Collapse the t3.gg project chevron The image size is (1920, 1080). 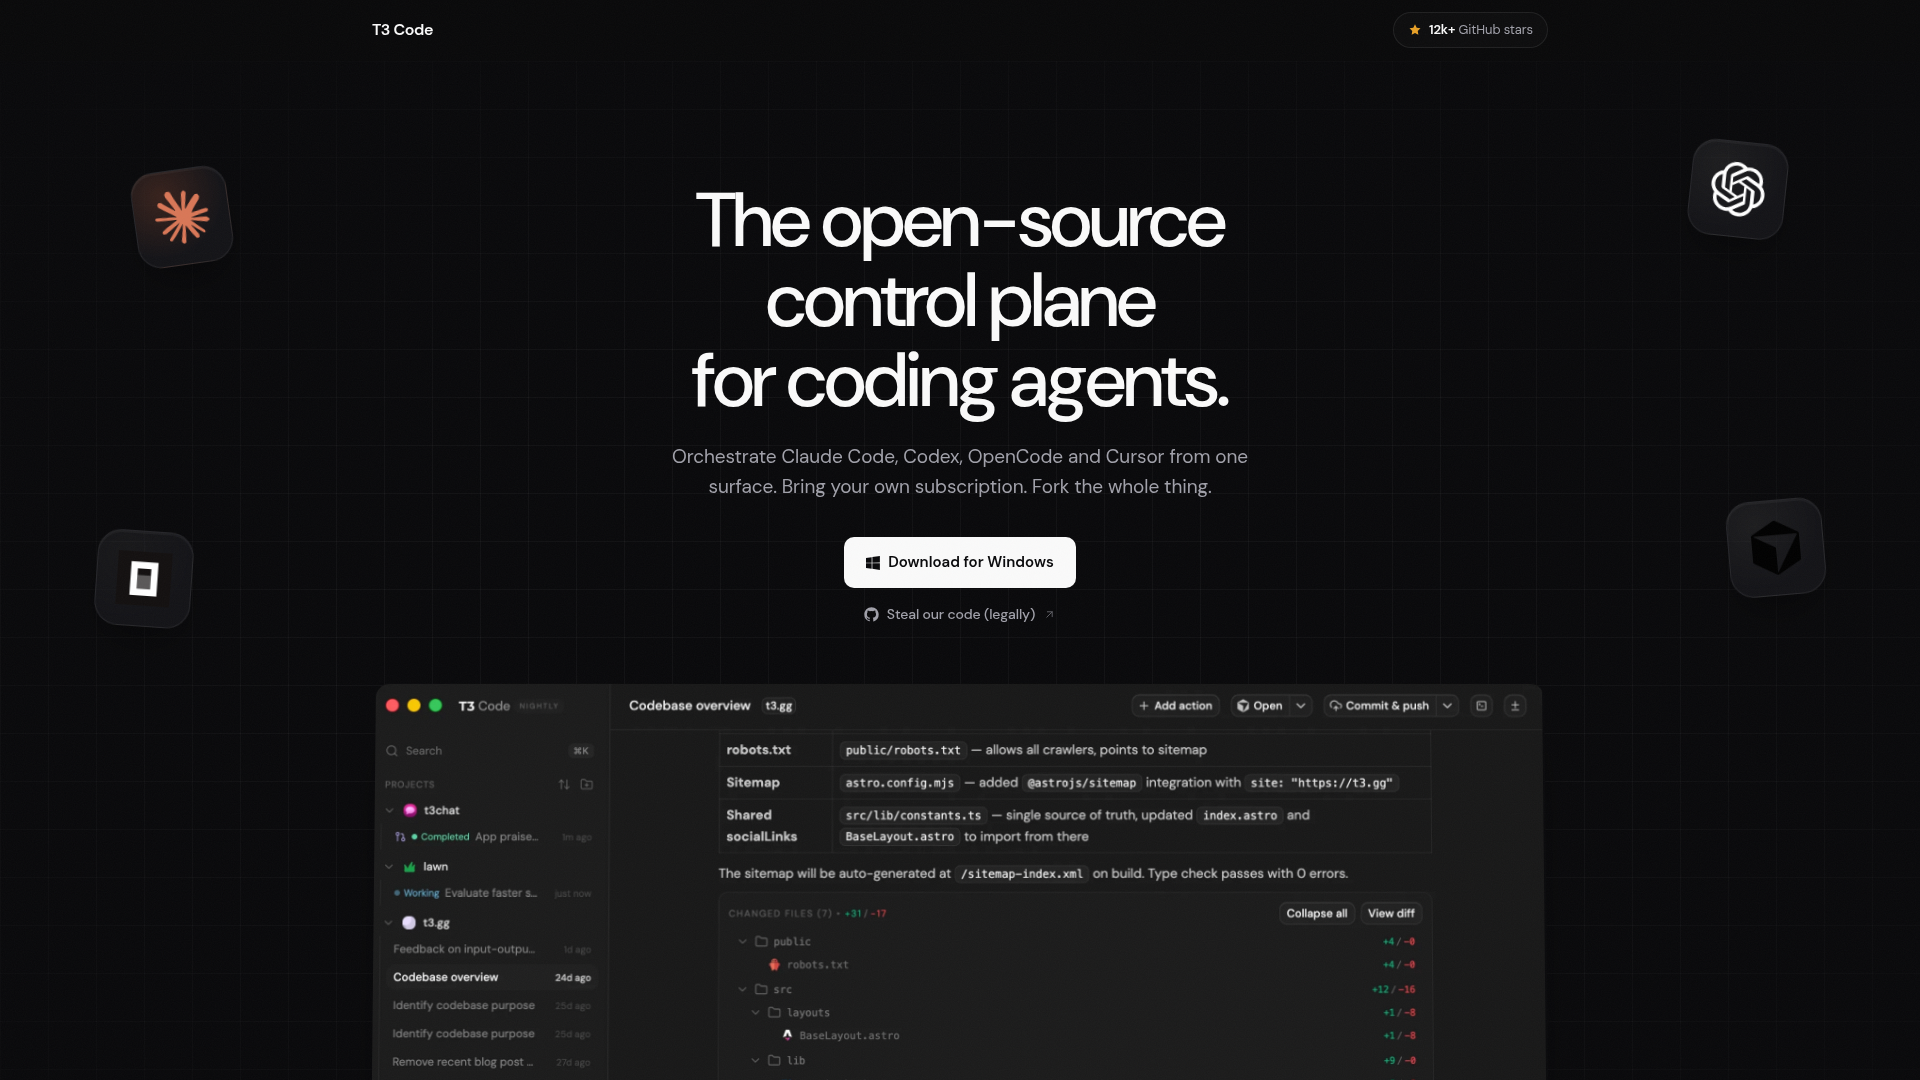[x=389, y=923]
